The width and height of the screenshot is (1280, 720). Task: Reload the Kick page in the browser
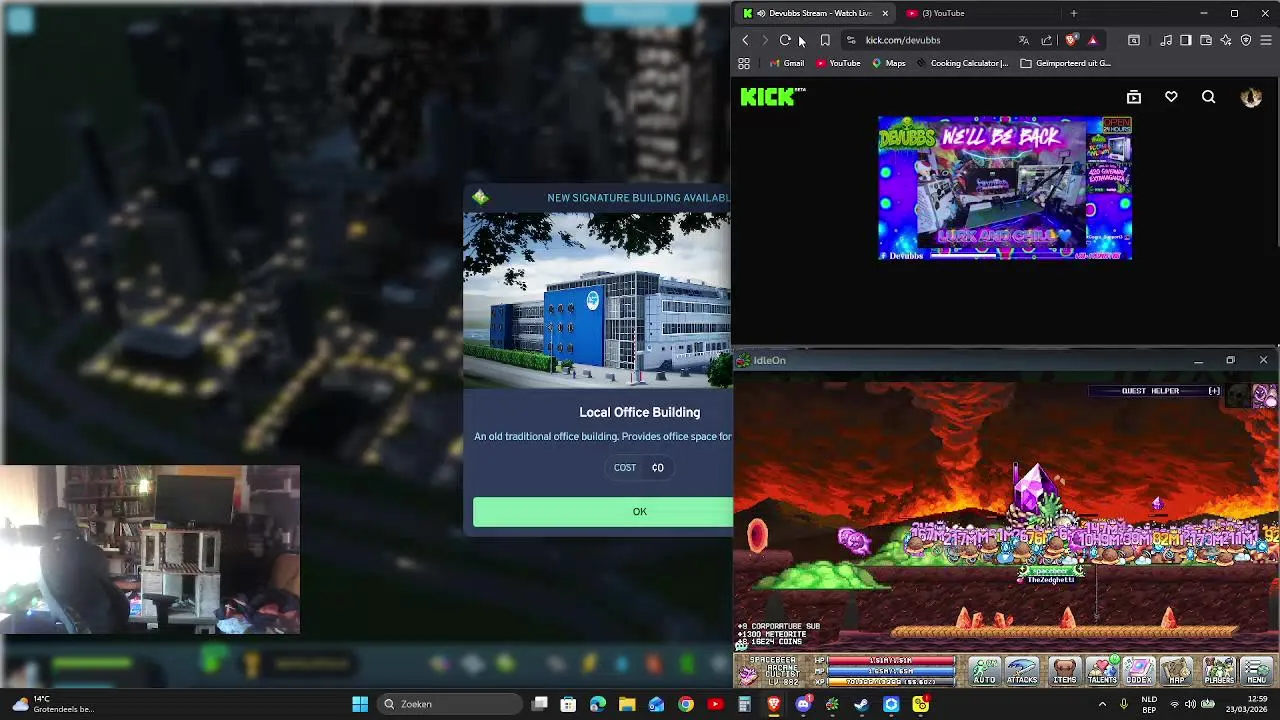coord(785,40)
